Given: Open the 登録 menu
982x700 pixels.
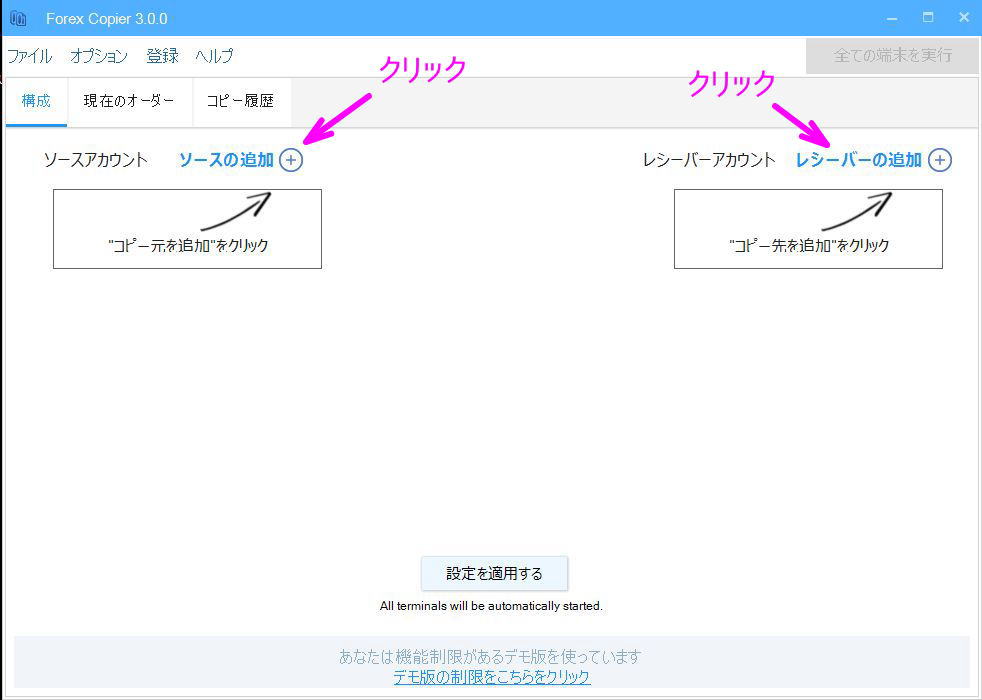Looking at the screenshot, I should pyautogui.click(x=160, y=57).
